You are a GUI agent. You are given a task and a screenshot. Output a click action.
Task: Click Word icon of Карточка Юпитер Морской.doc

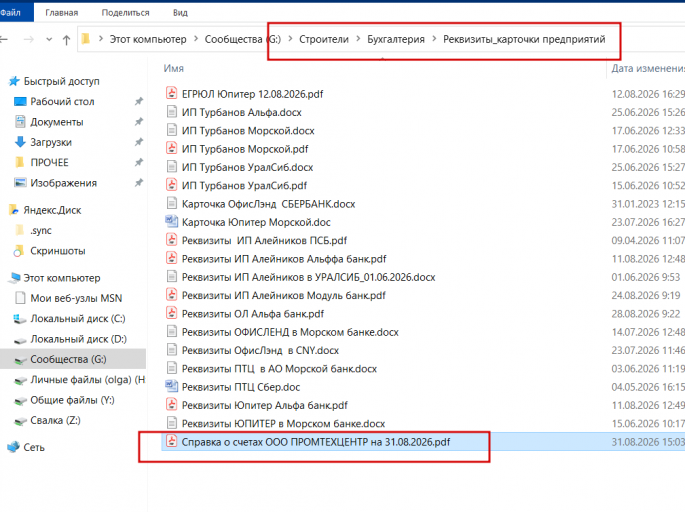(171, 222)
